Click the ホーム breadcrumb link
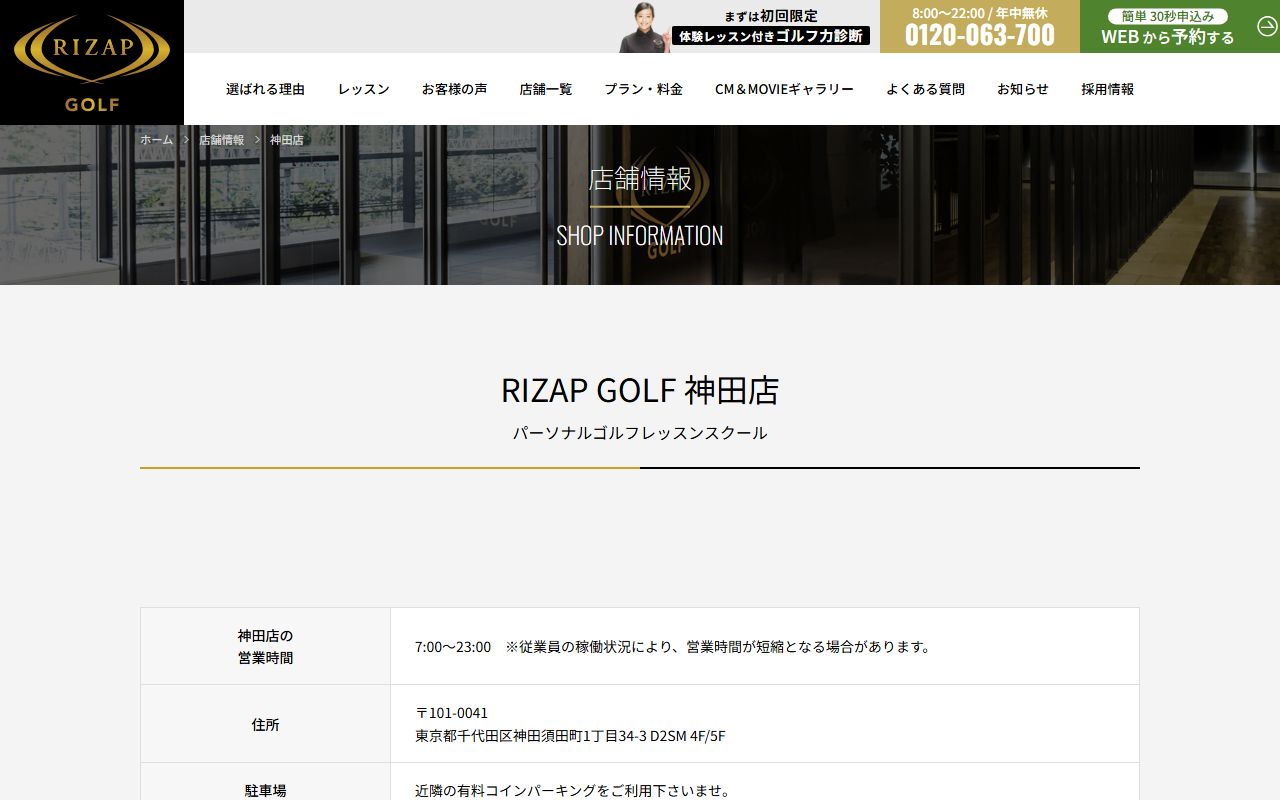Screen dimensions: 1280x800 pos(156,140)
